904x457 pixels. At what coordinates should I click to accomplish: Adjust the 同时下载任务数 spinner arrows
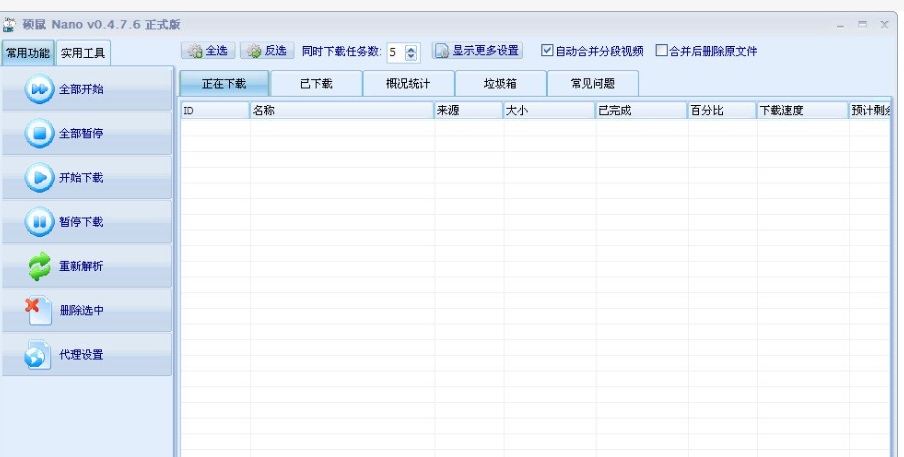click(x=411, y=52)
